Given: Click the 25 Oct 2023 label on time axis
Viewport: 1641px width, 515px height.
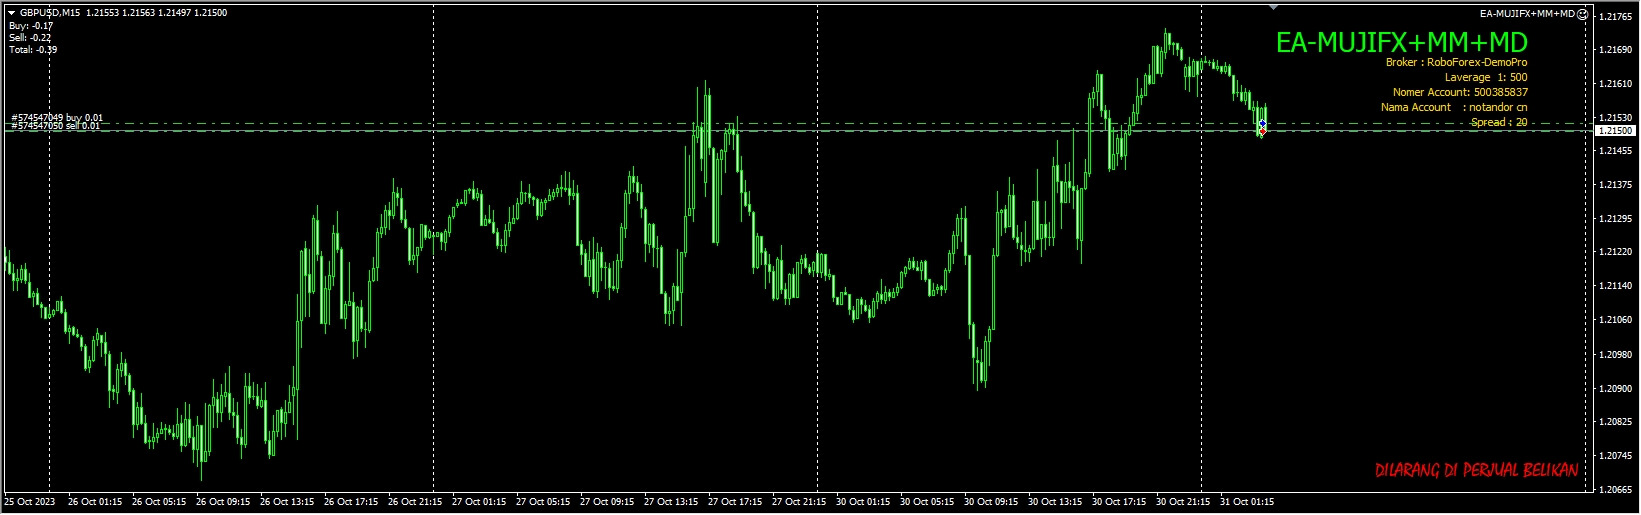Looking at the screenshot, I should (x=27, y=502).
